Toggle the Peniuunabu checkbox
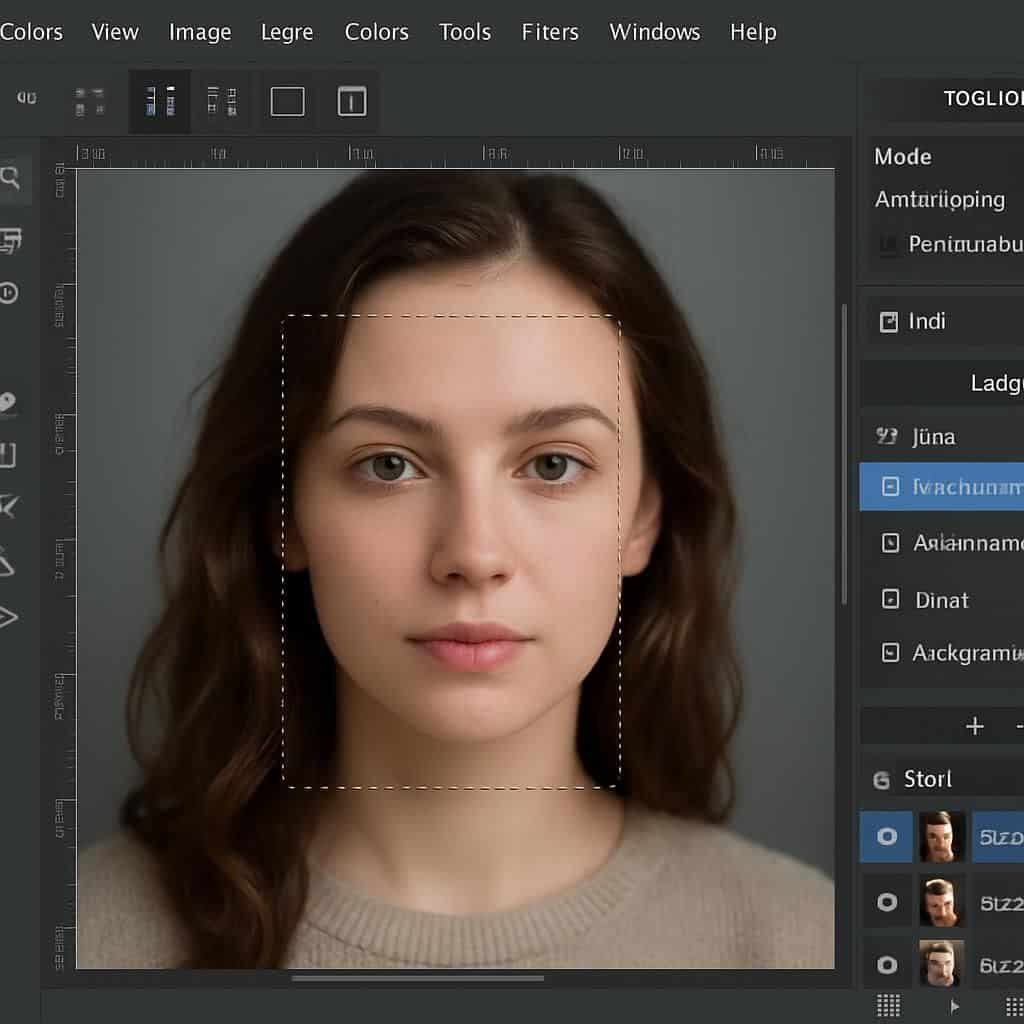The image size is (1024, 1024). pyautogui.click(x=888, y=245)
